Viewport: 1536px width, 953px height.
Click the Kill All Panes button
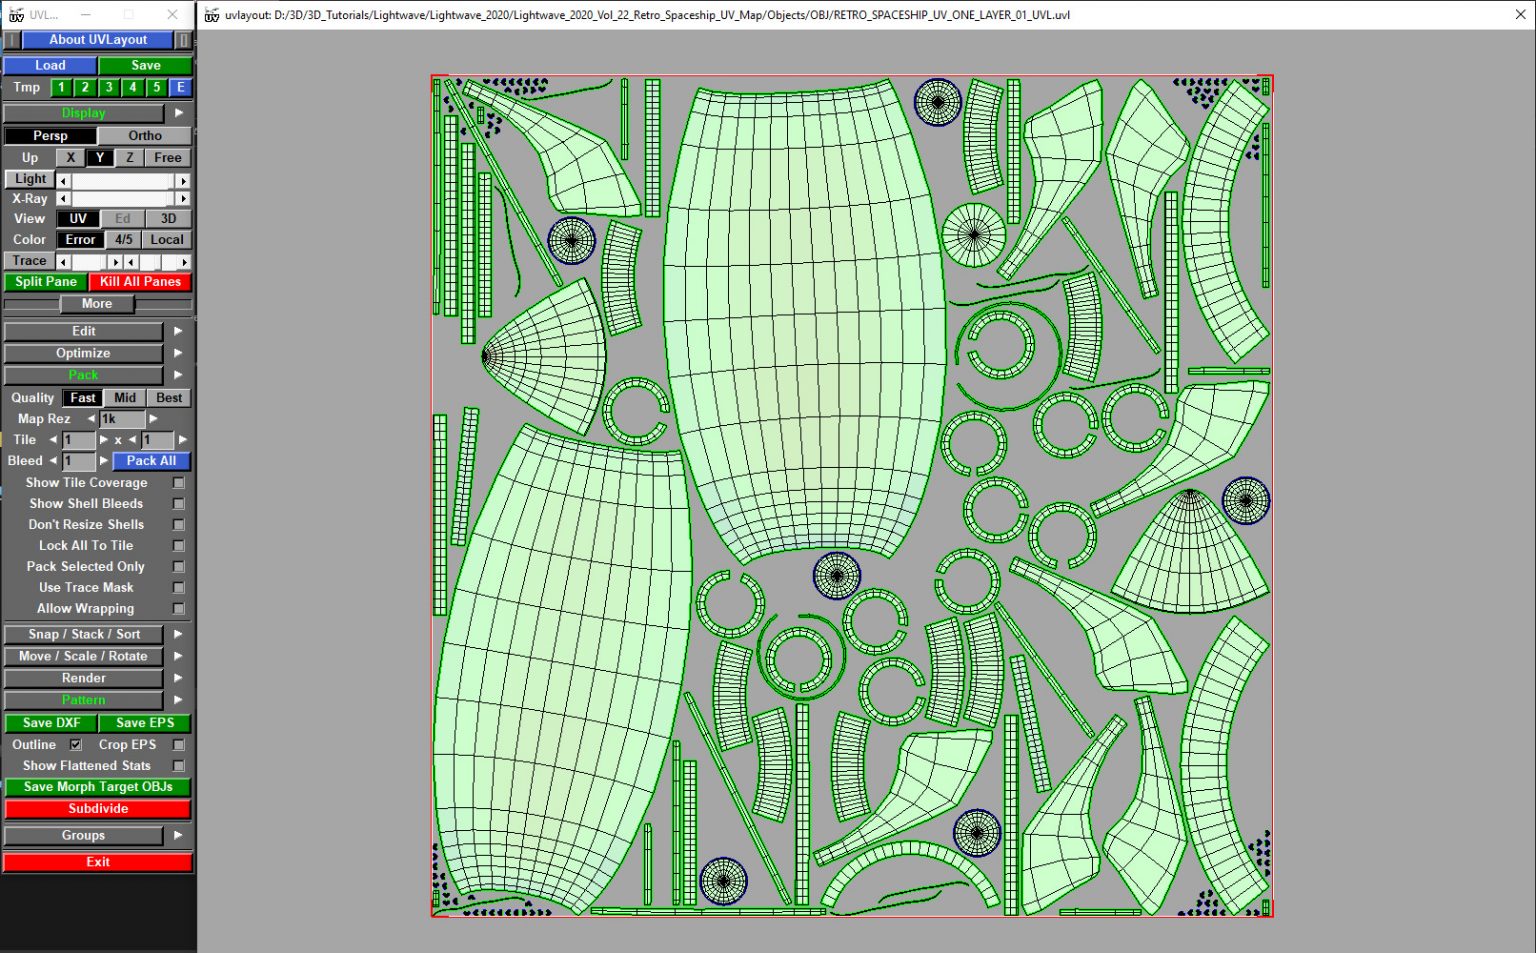pos(140,281)
